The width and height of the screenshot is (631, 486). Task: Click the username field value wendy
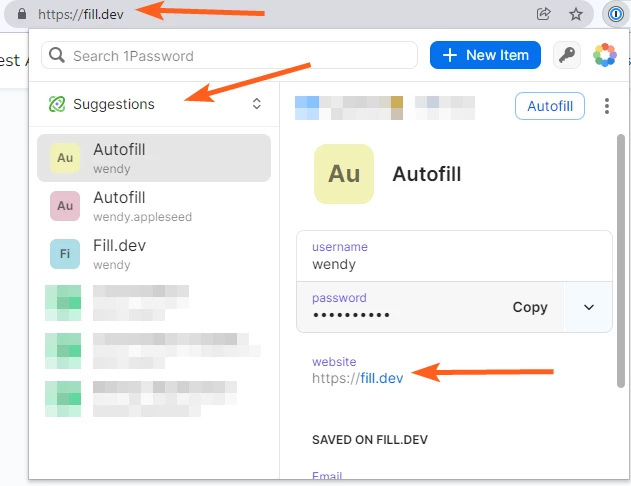coord(334,264)
